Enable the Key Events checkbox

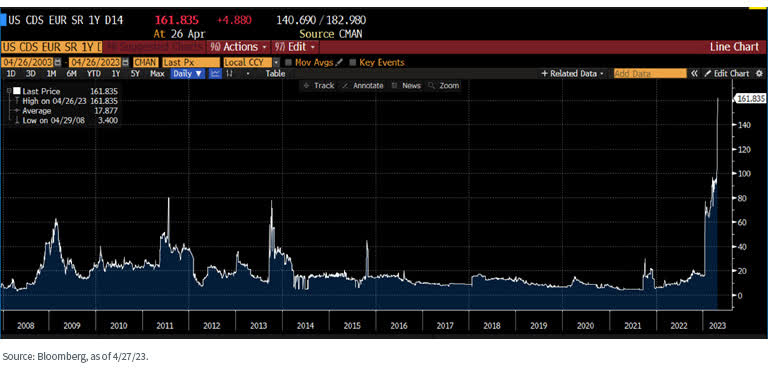[352, 63]
